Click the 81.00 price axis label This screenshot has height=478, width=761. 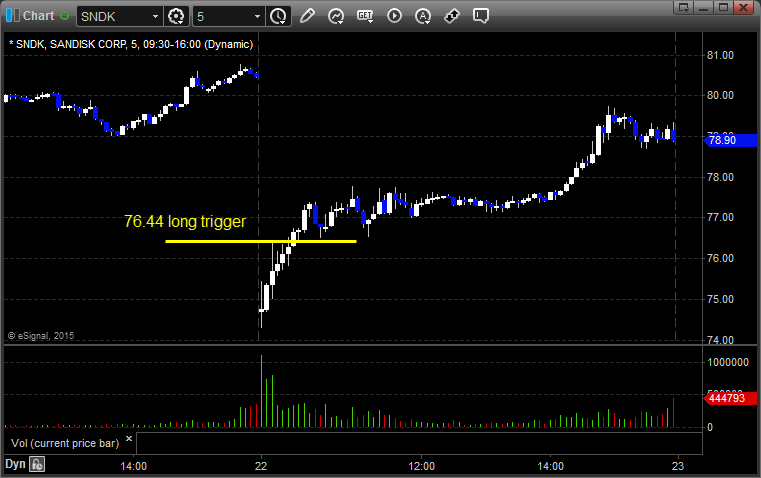tap(720, 55)
